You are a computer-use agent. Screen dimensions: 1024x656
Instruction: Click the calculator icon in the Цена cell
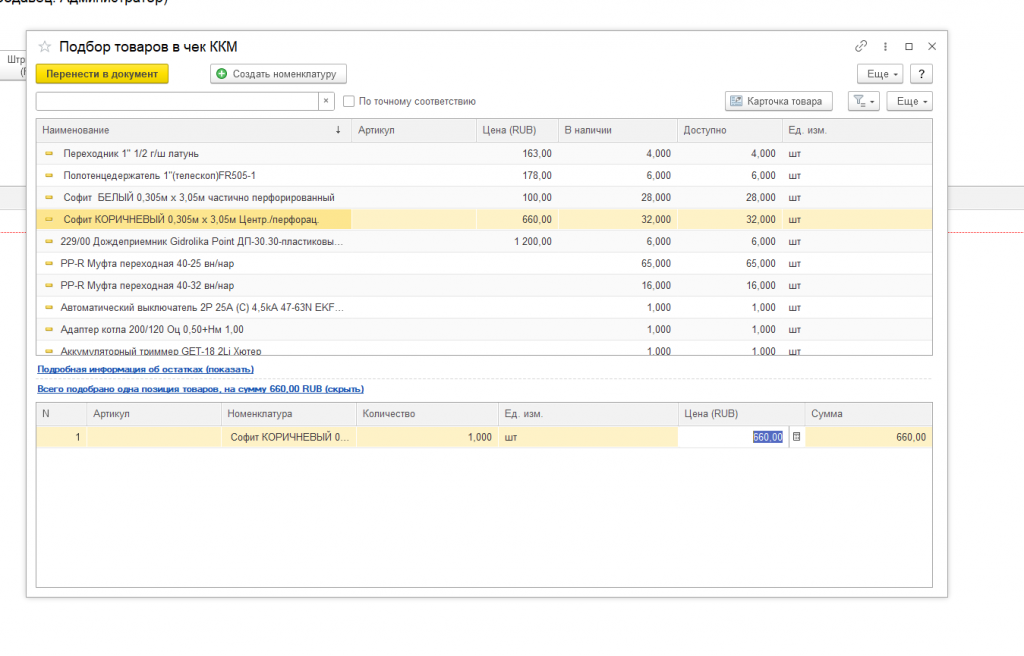(x=796, y=437)
